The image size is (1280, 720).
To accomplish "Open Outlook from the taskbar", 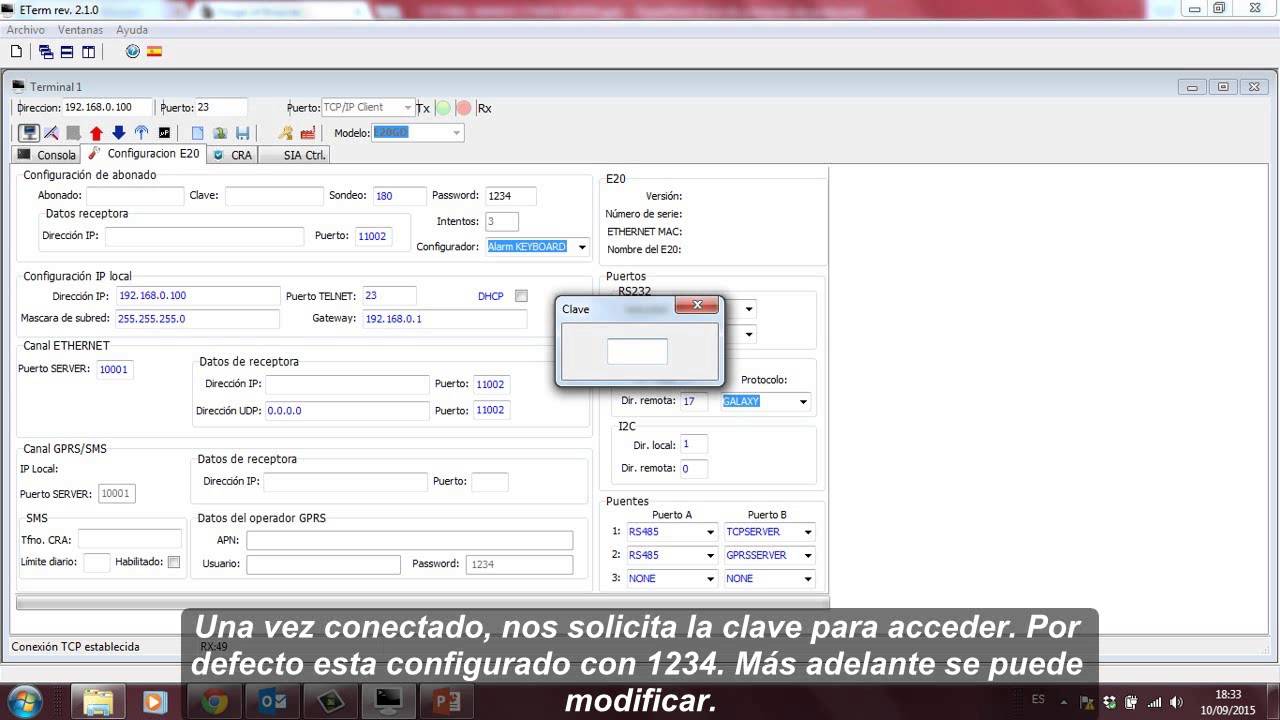I will [273, 701].
